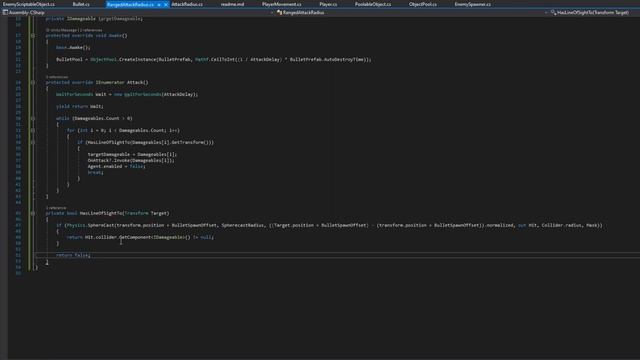The height and width of the screenshot is (360, 640).
Task: Click 'Agent.enabled = false;' line
Action: [x=116, y=167]
